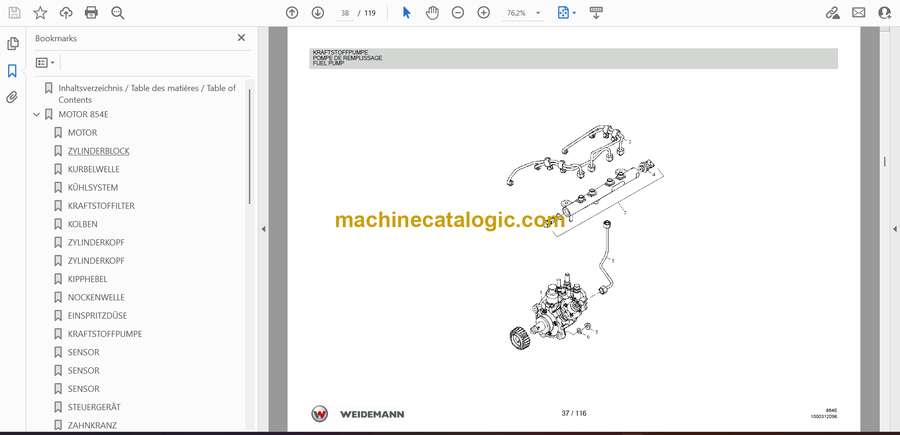Viewport: 900px width, 435px height.
Task: Open the NOCKENWELLE bookmark
Action: (x=96, y=297)
